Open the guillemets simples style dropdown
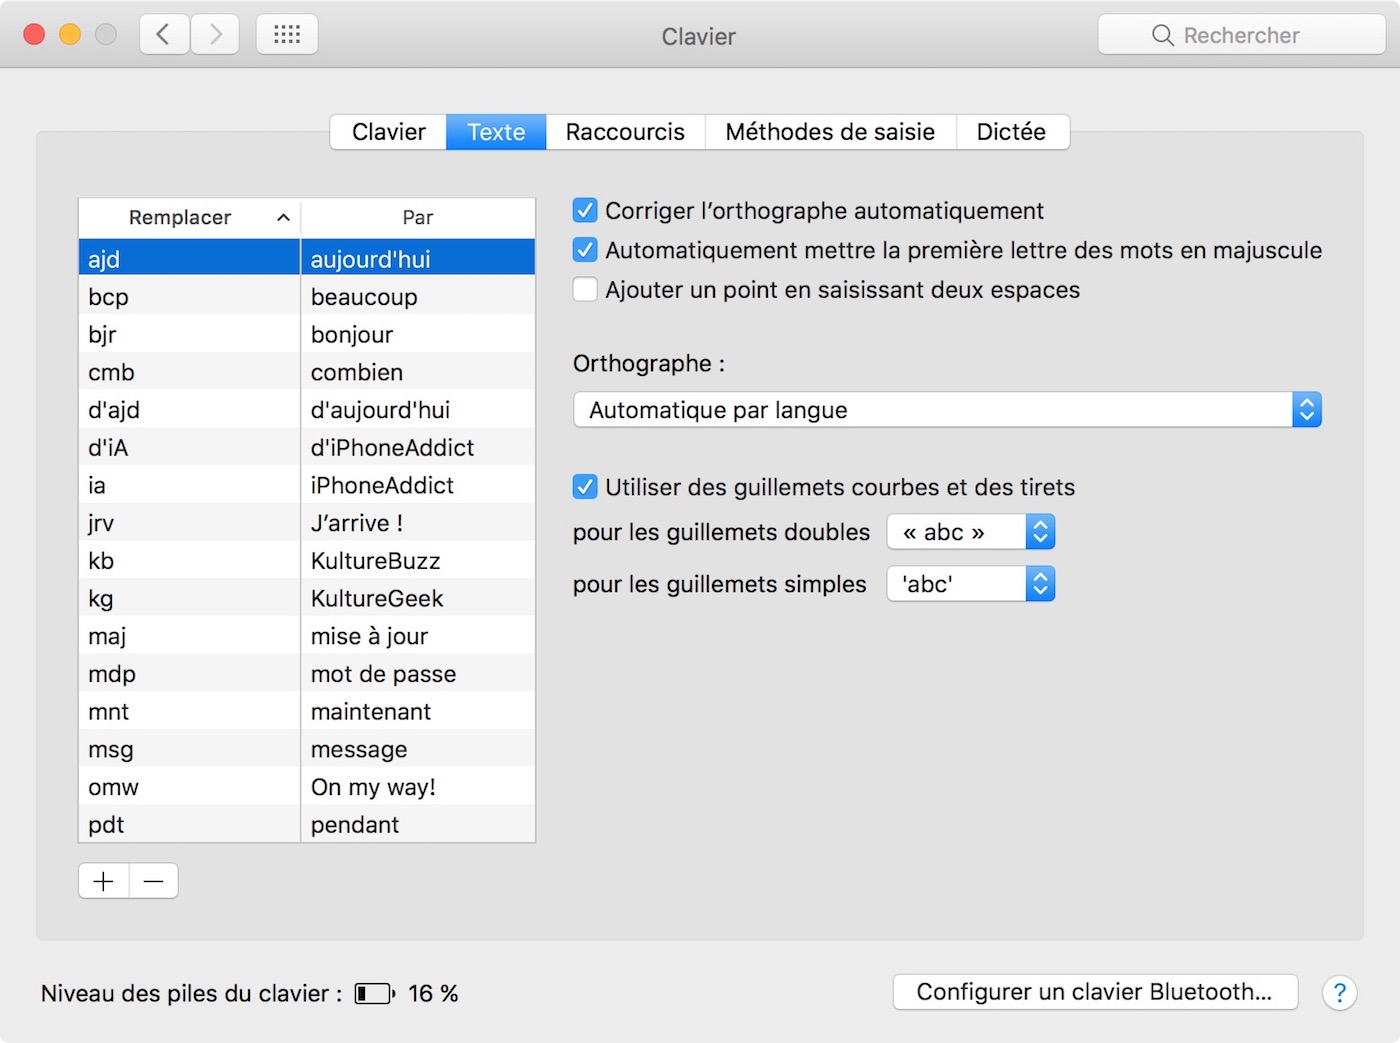 [x=971, y=584]
